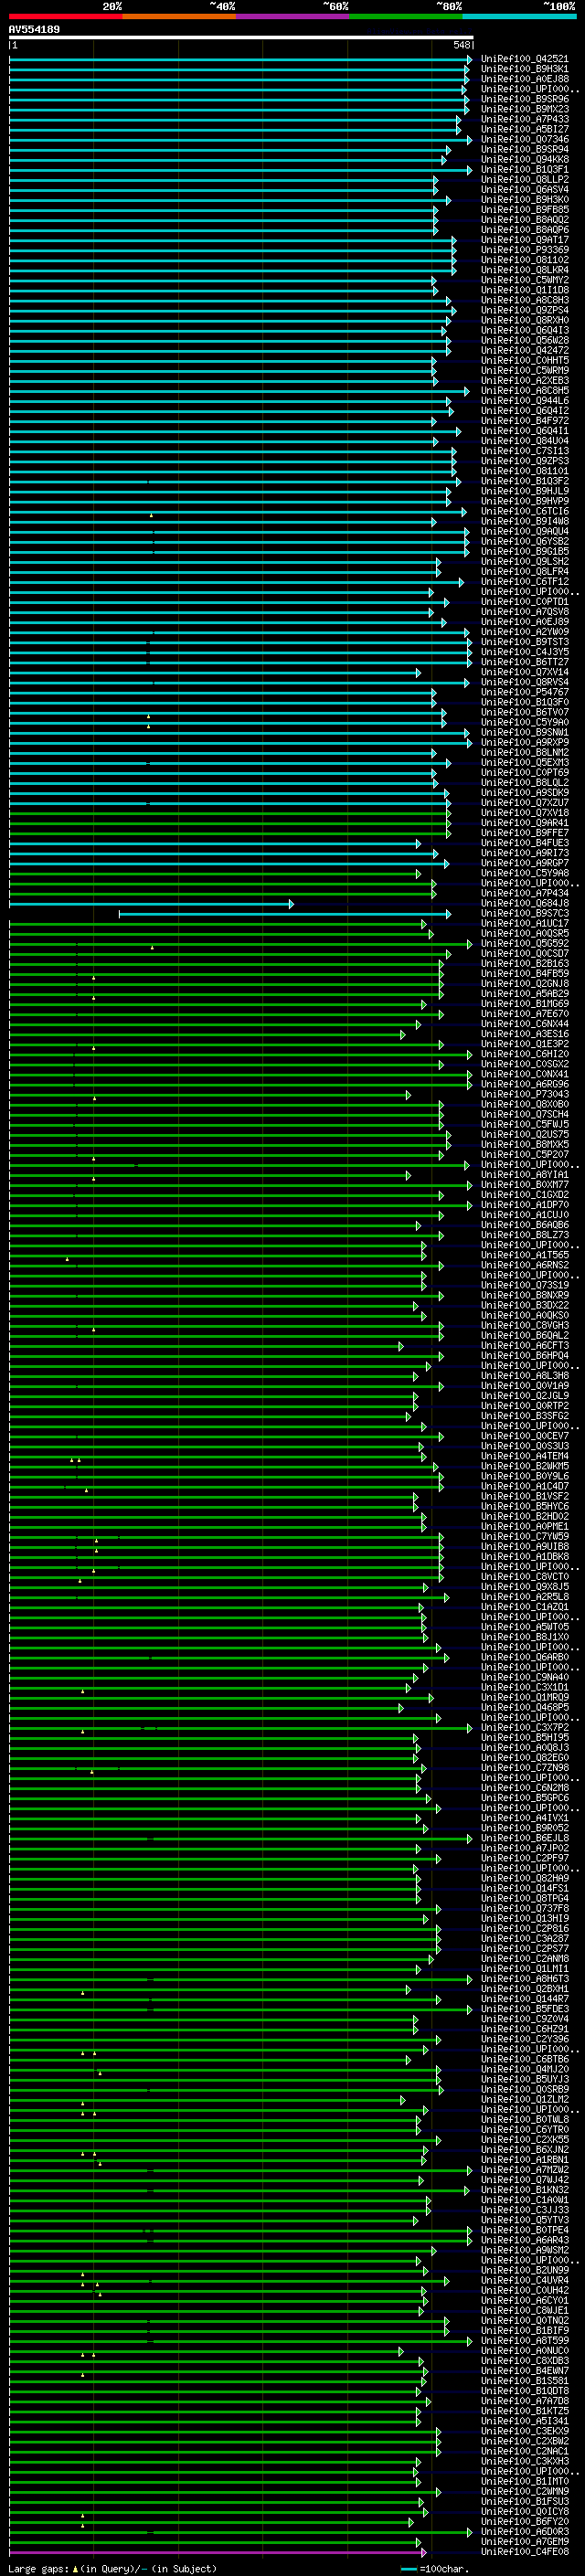Click the orange ~40% identity legend segment

[179, 16]
